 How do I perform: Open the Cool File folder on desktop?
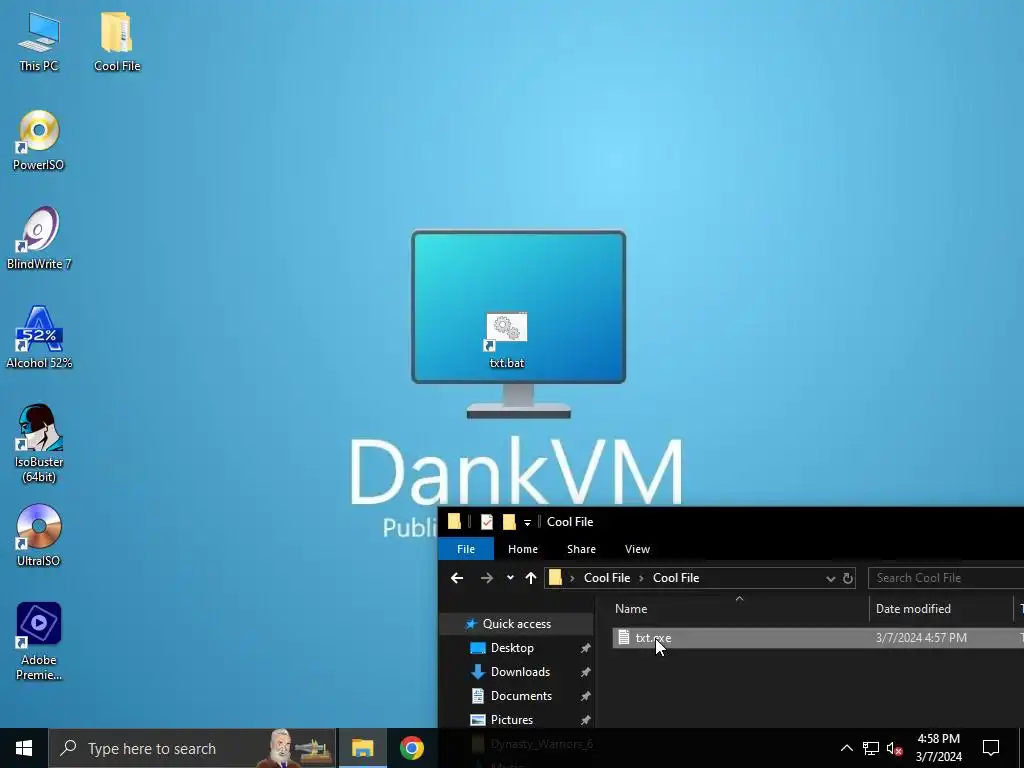click(x=117, y=40)
